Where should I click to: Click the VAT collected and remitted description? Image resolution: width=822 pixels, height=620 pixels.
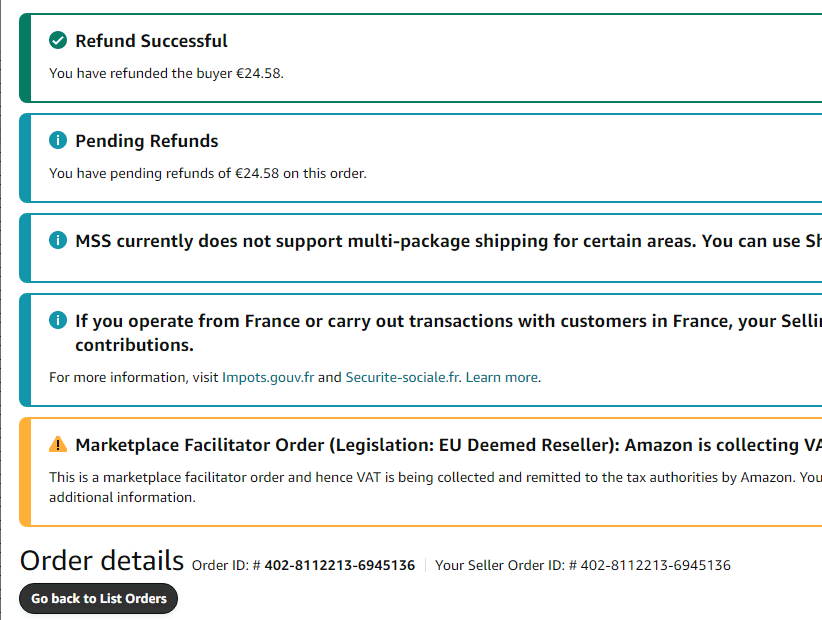point(430,477)
